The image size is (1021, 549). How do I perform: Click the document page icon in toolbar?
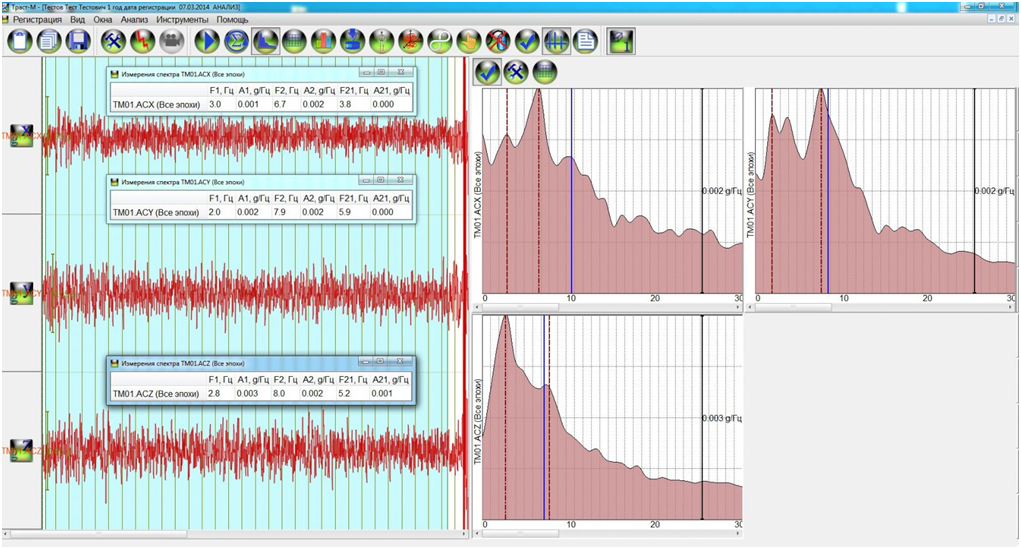pos(586,41)
